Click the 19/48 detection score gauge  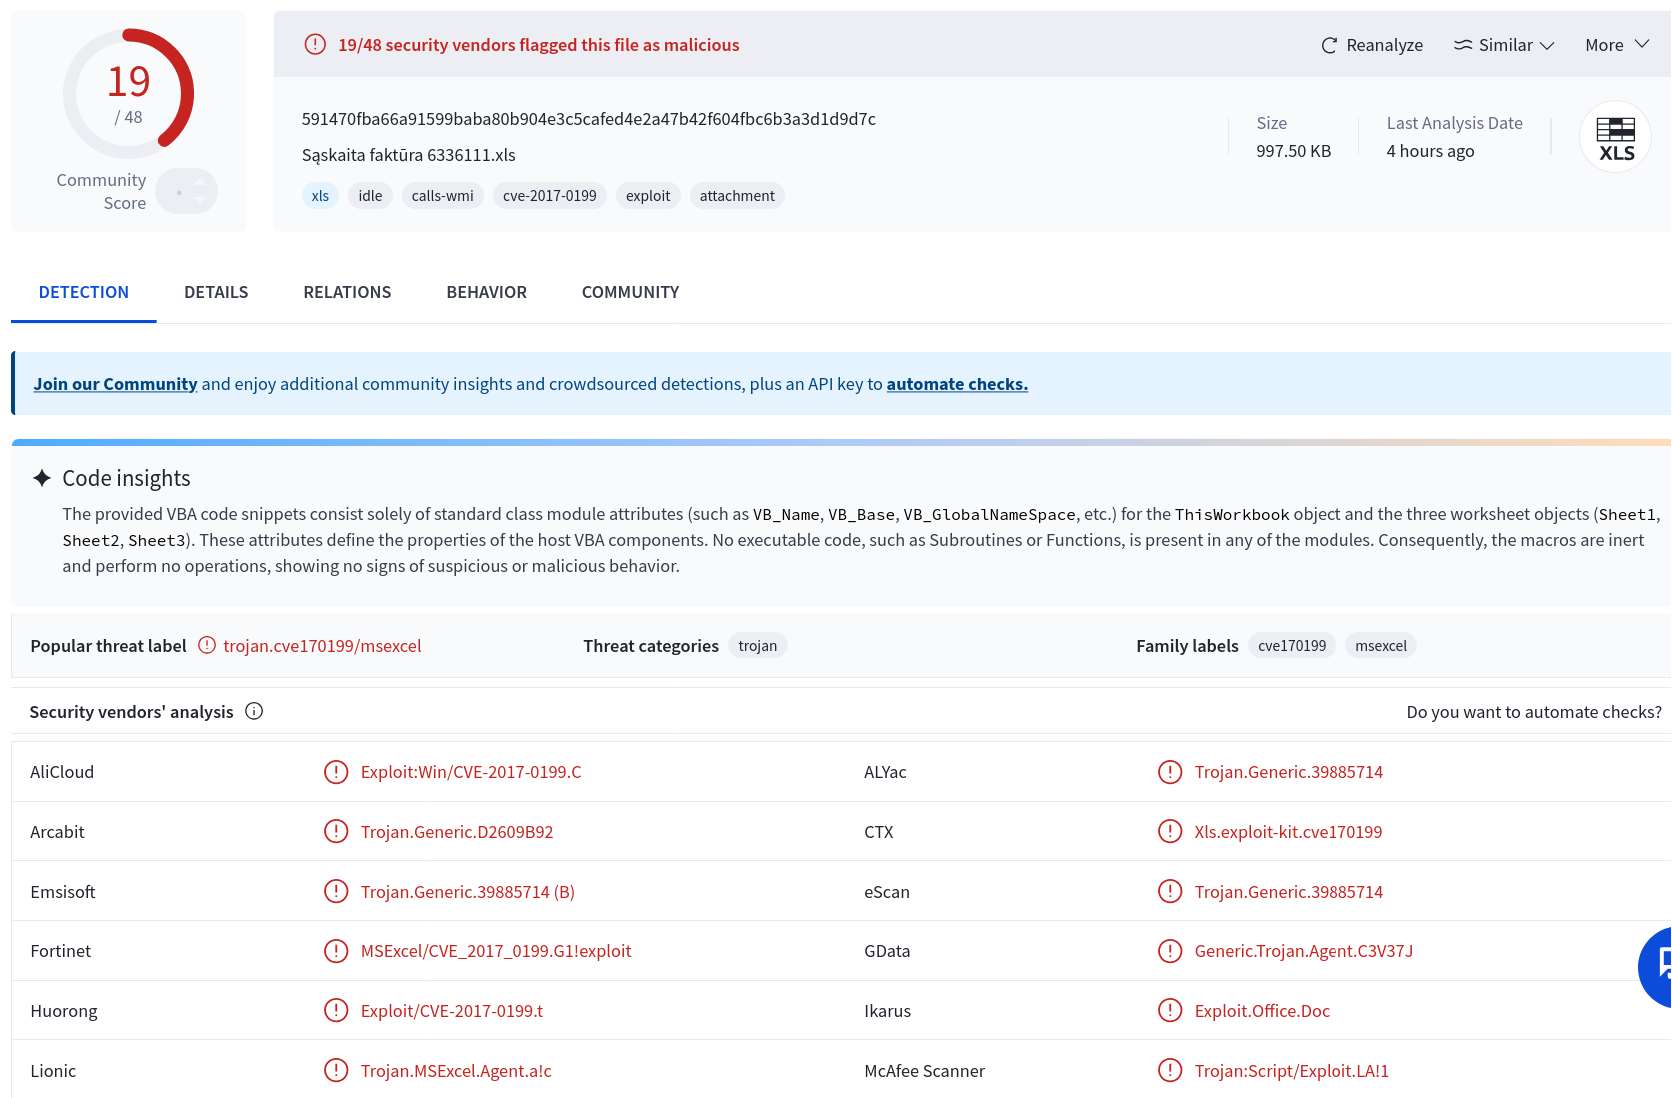point(128,93)
